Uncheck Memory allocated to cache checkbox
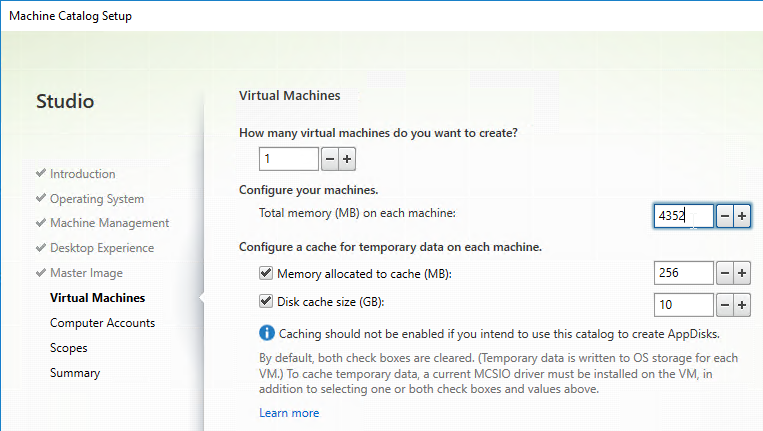The height and width of the screenshot is (431, 763). coord(266,273)
